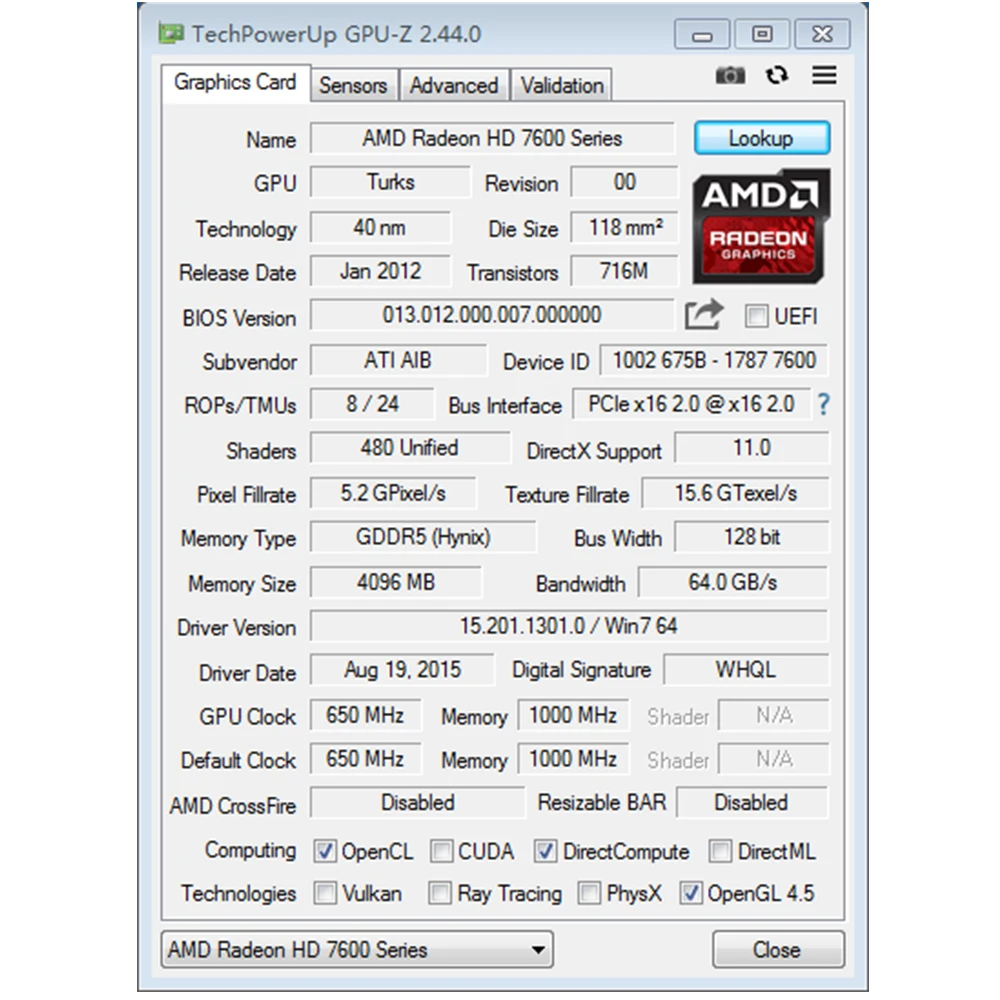
Task: Toggle the UEFI checkbox
Action: [756, 316]
